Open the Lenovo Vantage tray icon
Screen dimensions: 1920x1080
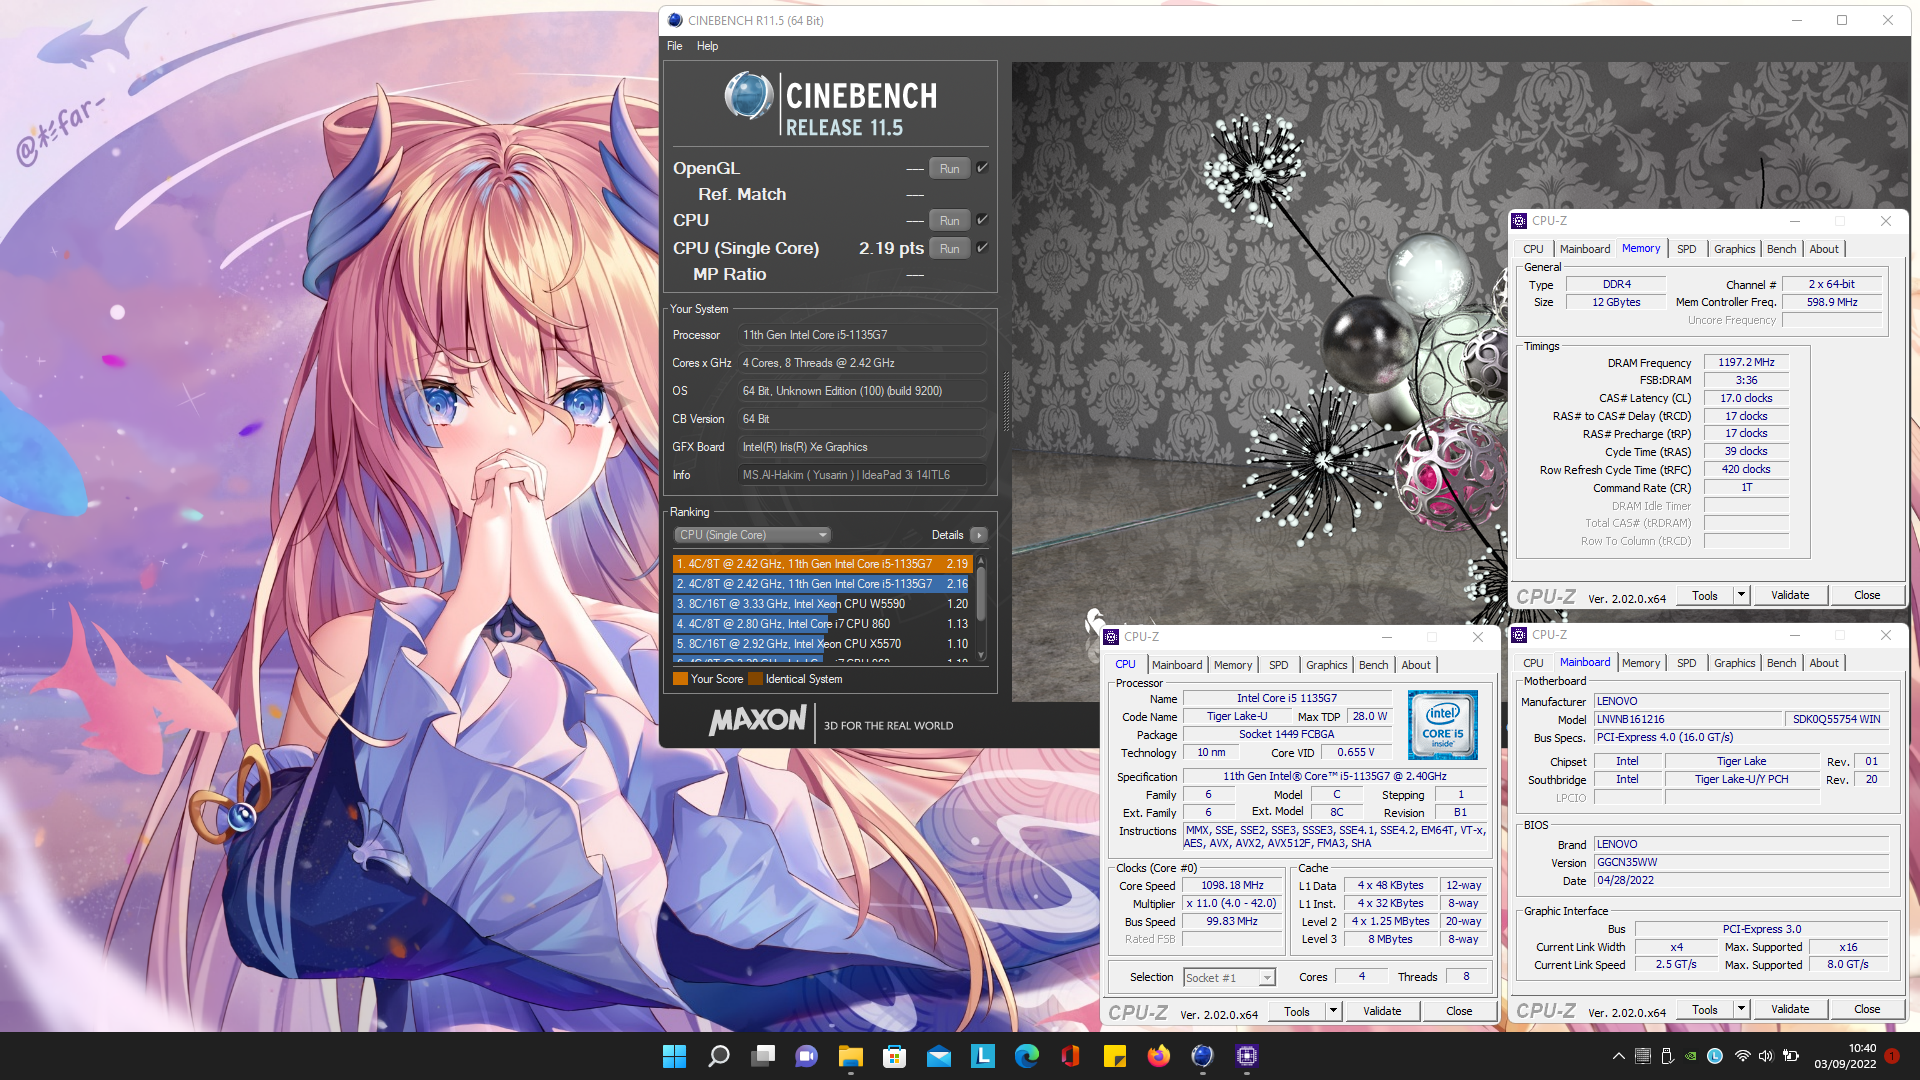[x=1715, y=1056]
